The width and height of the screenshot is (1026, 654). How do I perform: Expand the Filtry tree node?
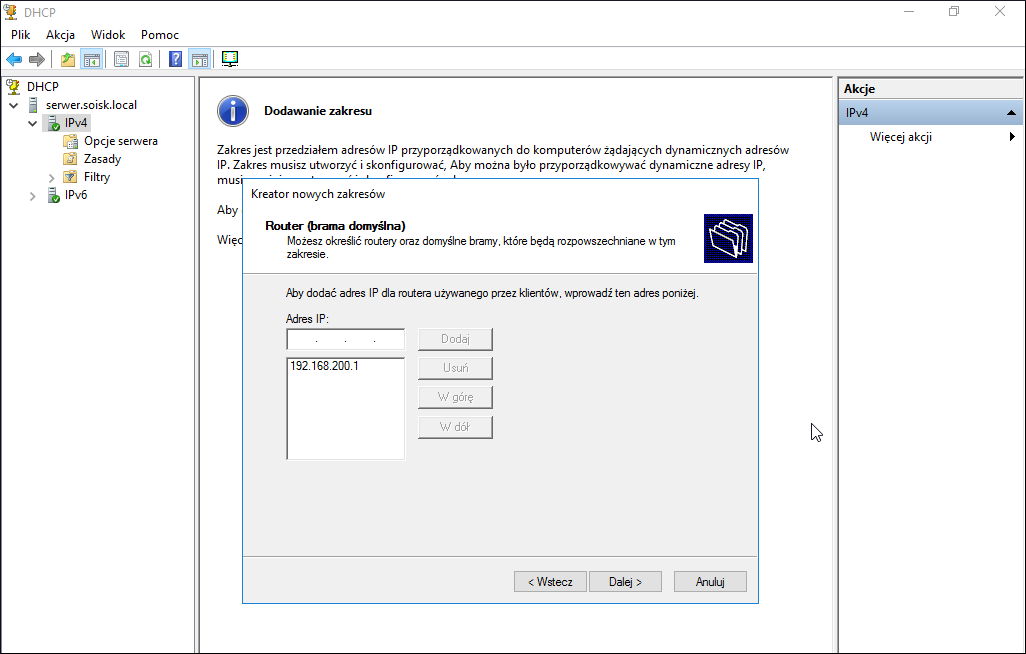tap(51, 177)
